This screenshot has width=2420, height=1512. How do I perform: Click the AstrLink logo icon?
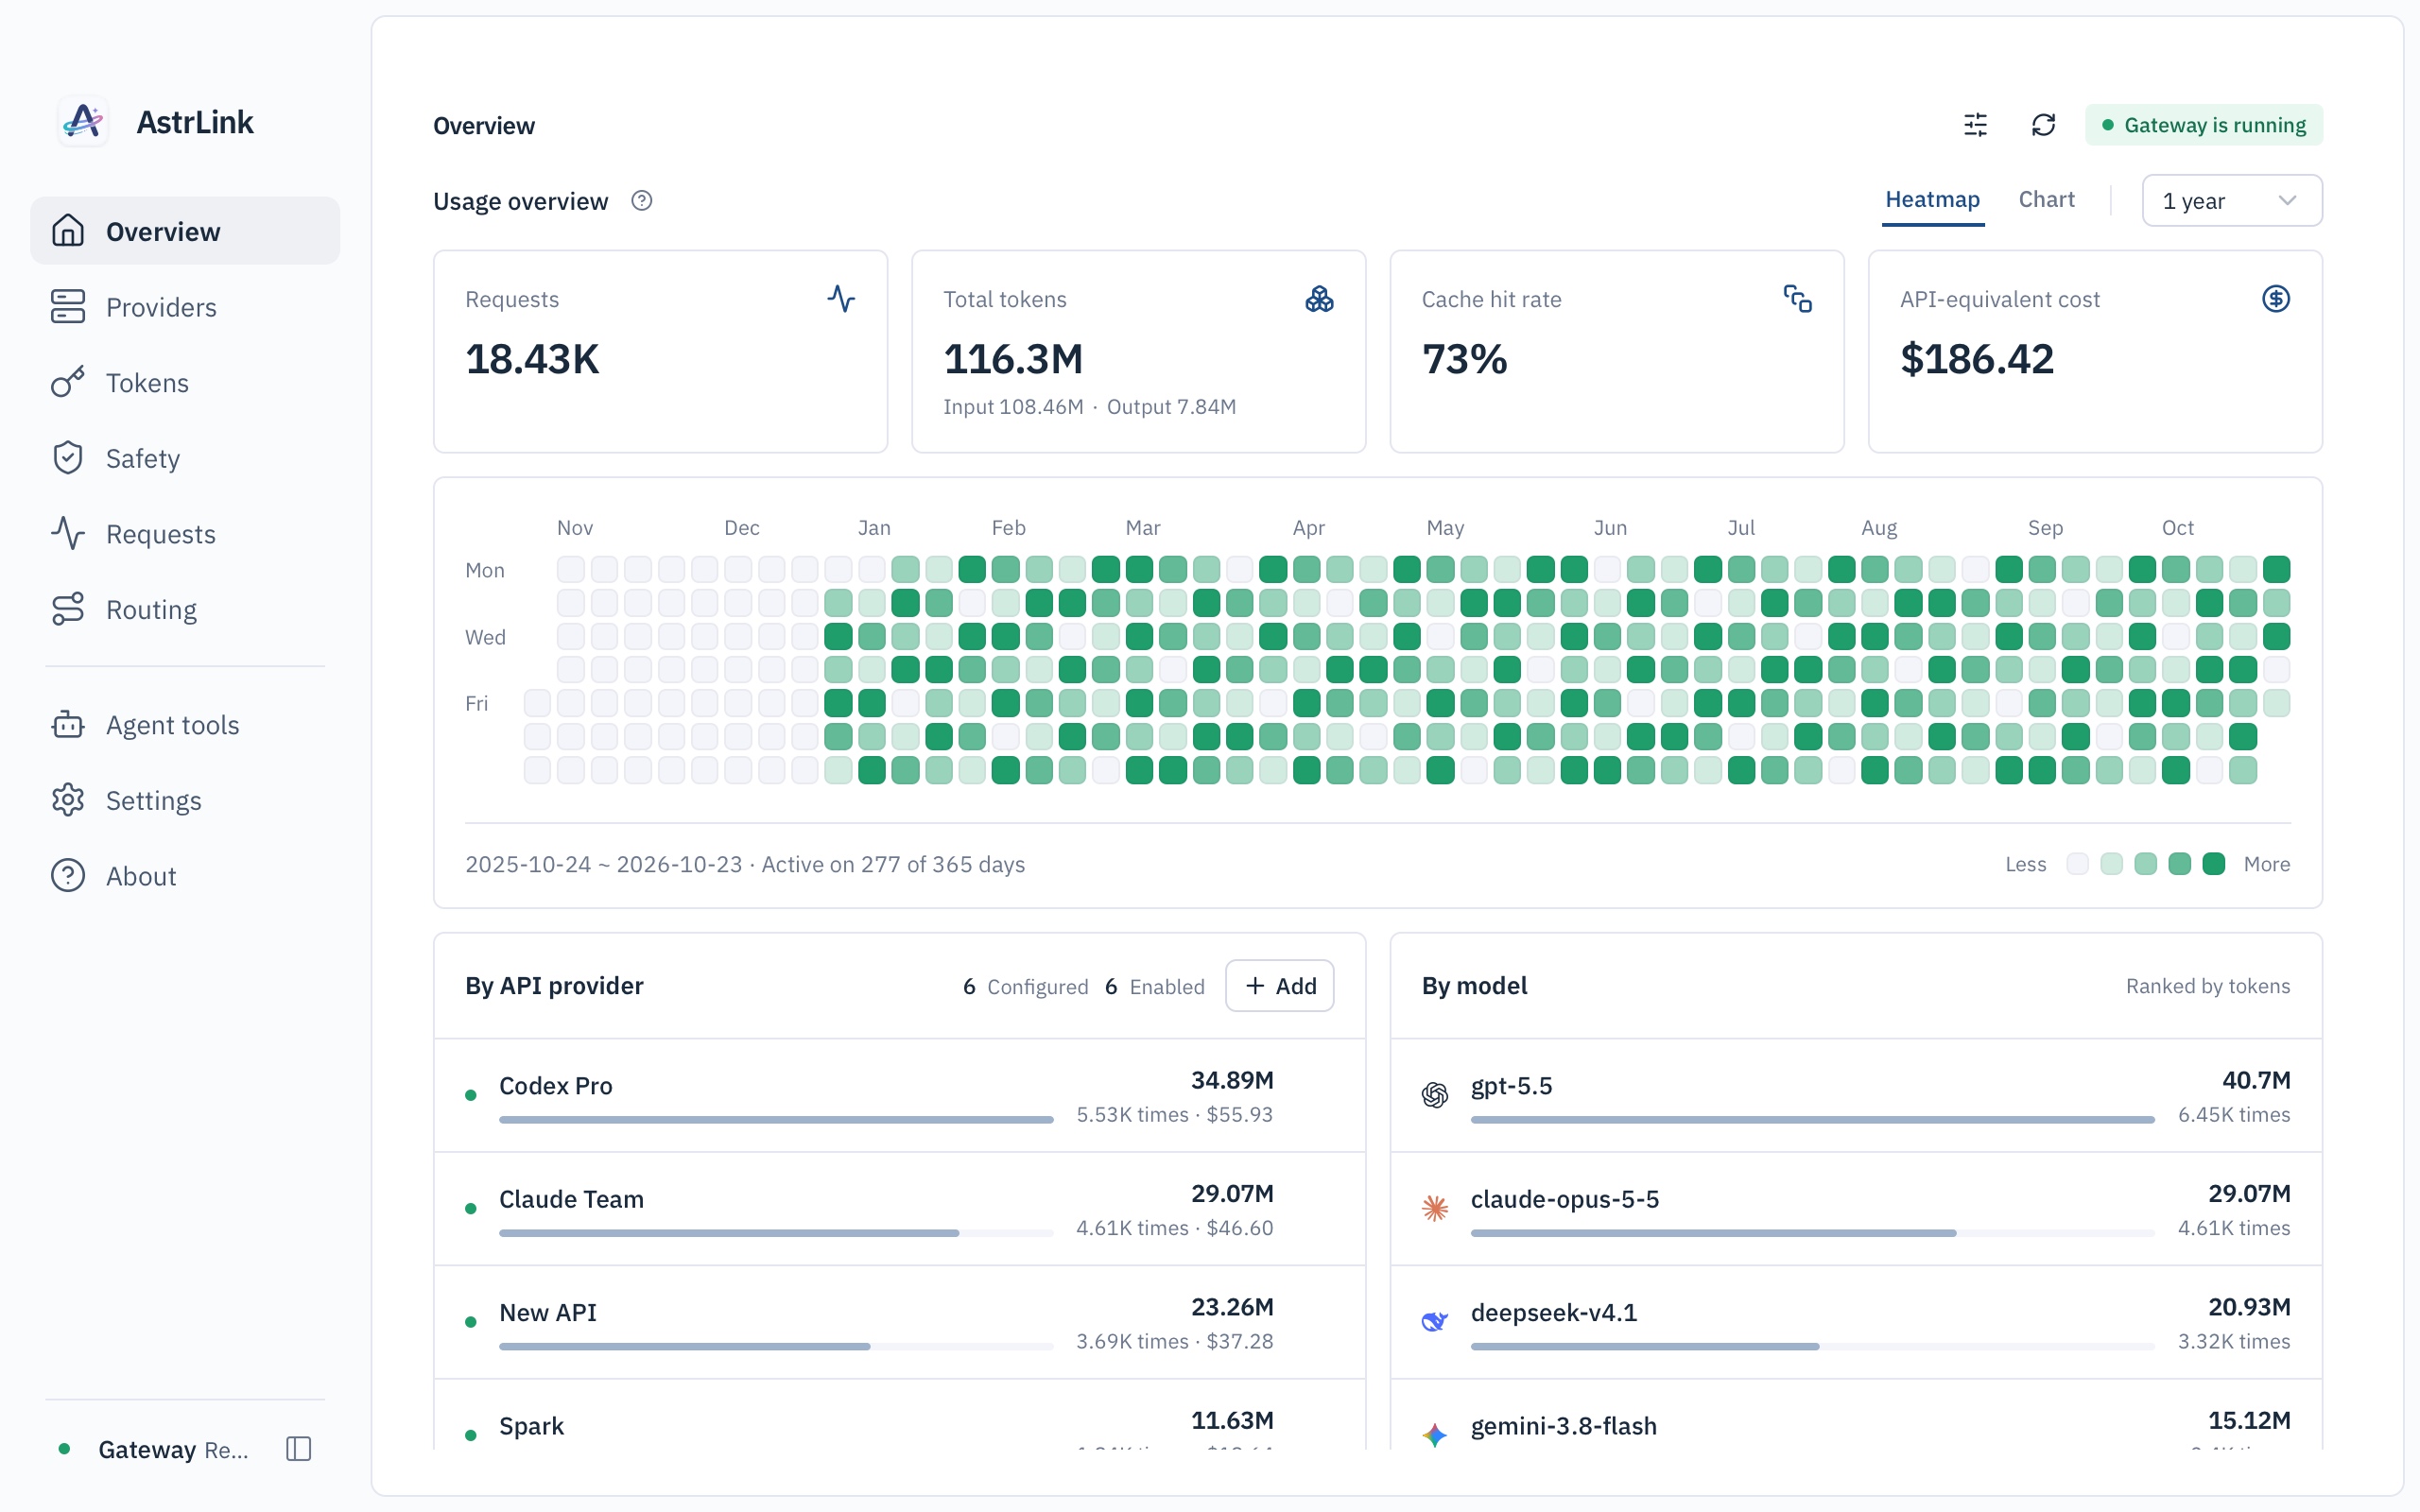pos(84,122)
